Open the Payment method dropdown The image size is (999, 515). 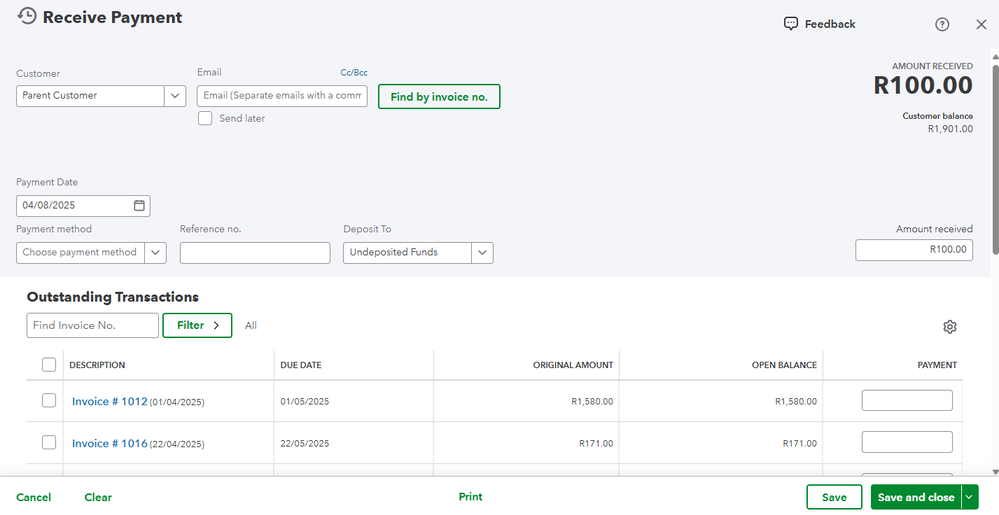click(156, 253)
